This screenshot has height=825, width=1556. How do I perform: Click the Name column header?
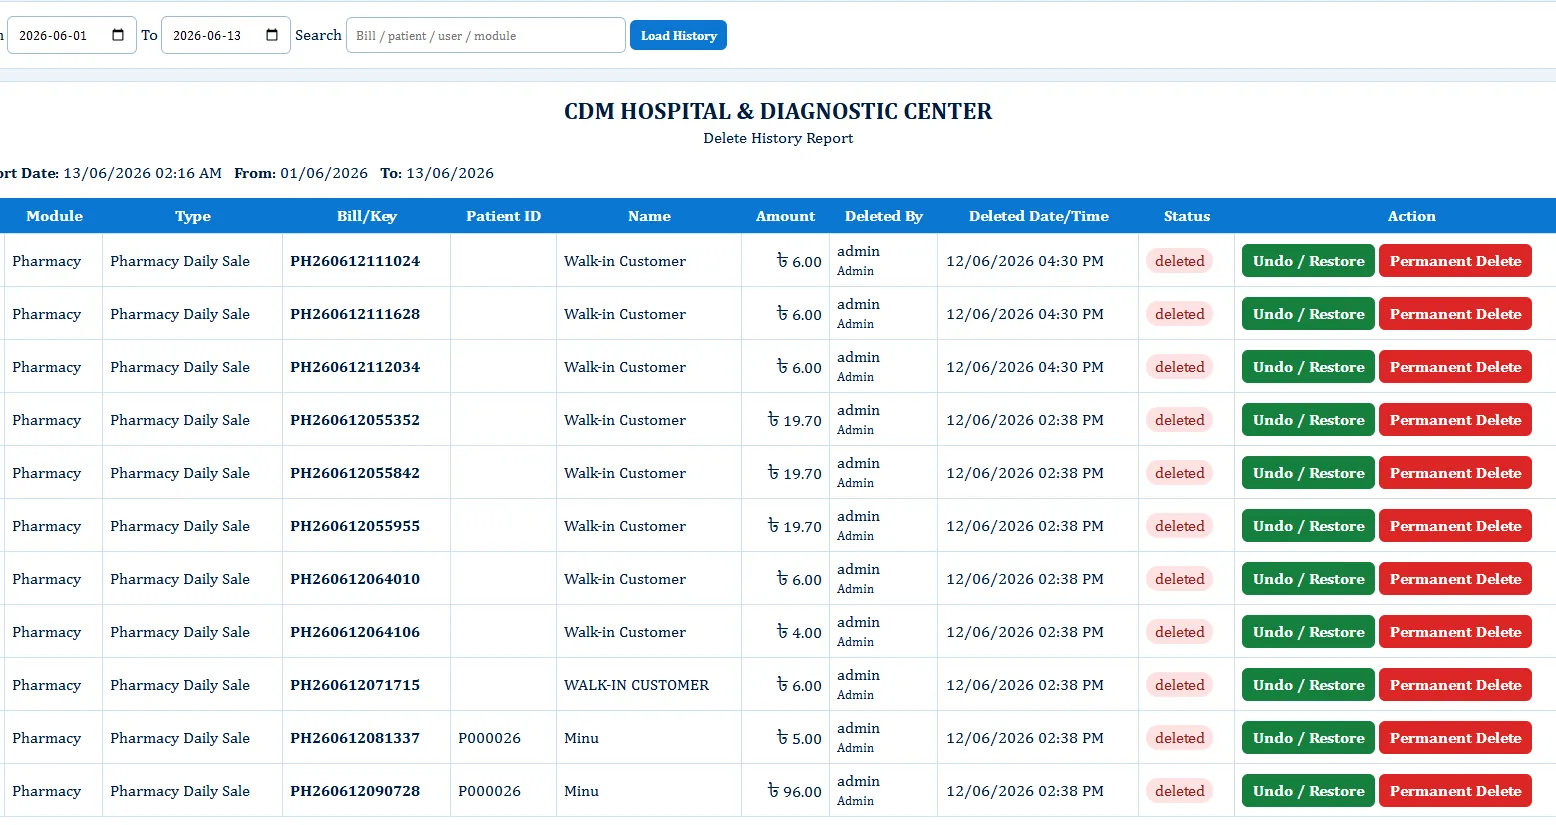pyautogui.click(x=649, y=216)
